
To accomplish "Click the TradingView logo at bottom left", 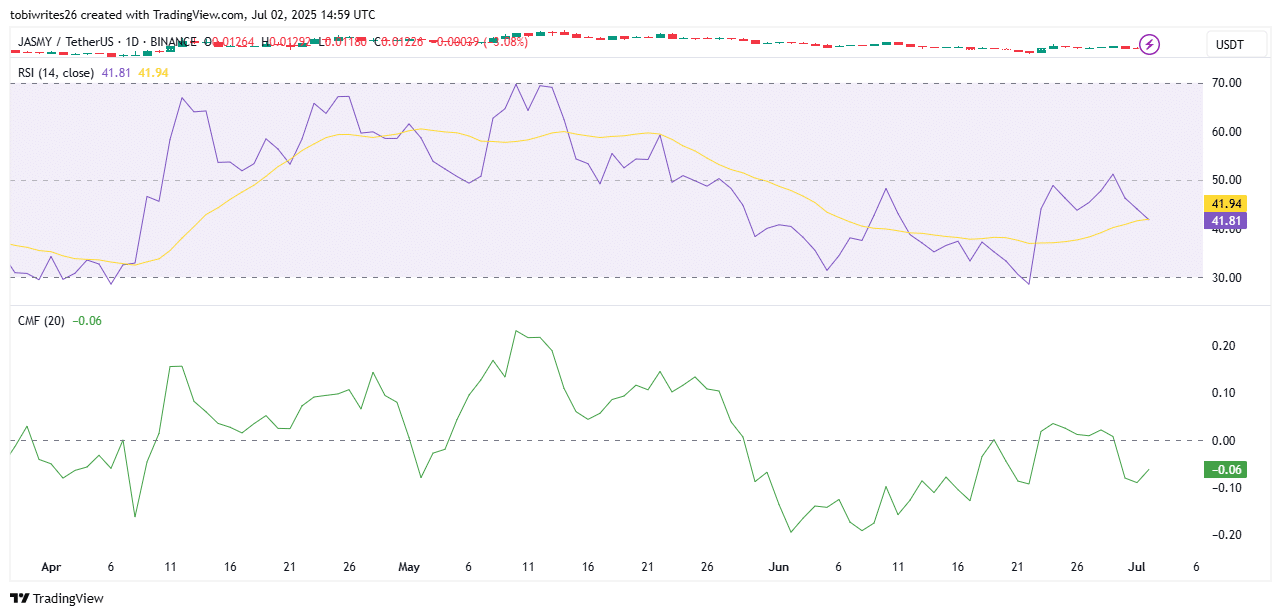I will pyautogui.click(x=58, y=598).
